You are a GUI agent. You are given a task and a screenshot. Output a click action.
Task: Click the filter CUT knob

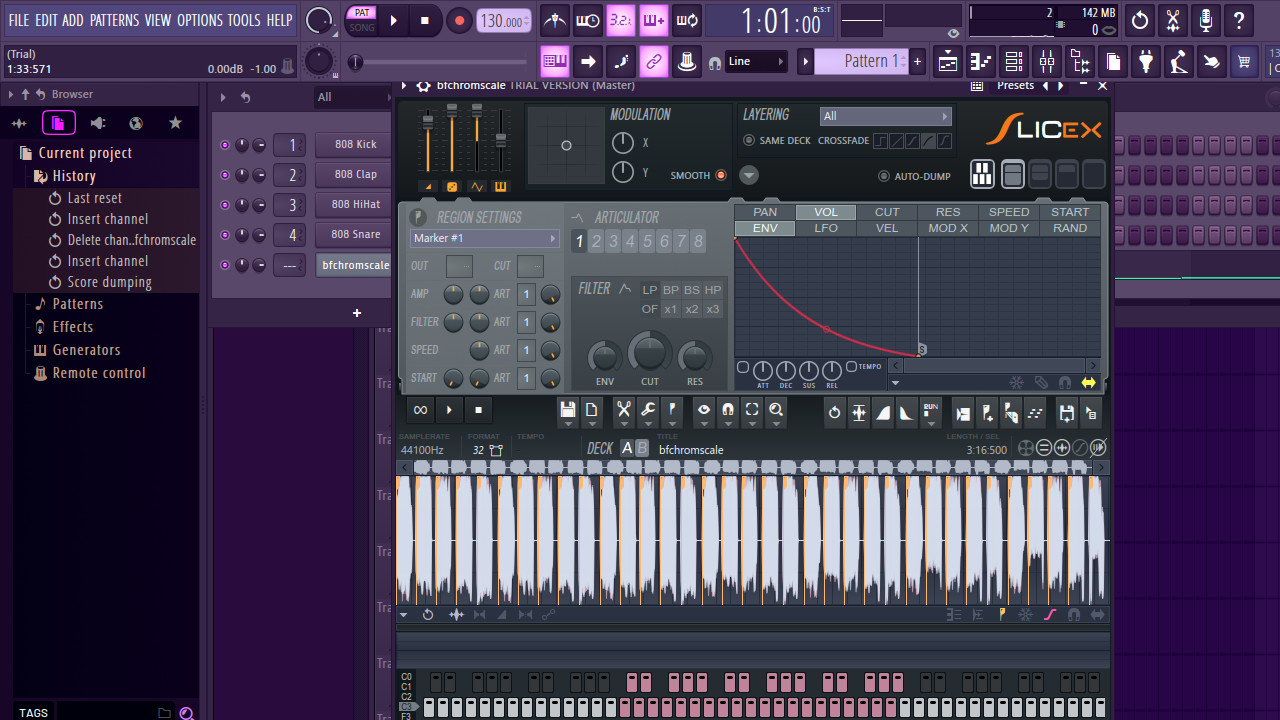click(x=650, y=353)
